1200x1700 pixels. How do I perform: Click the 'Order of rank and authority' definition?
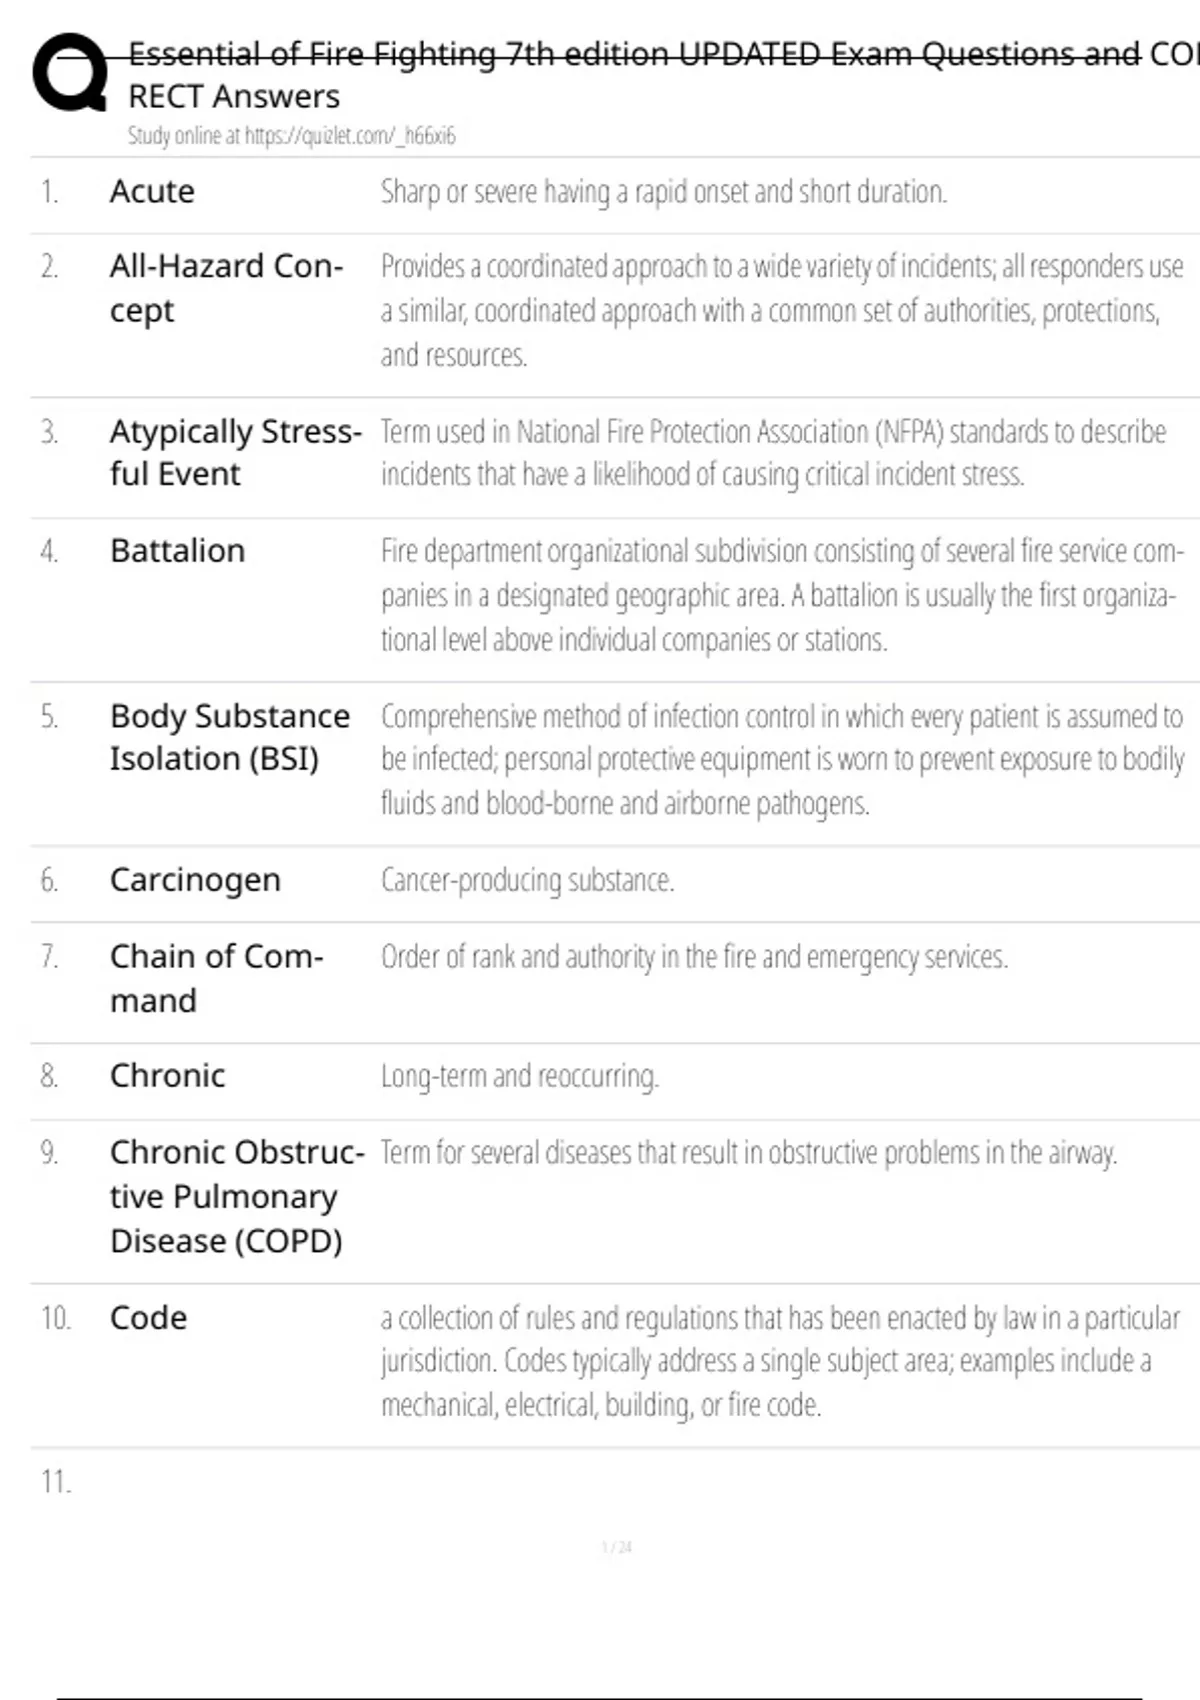click(694, 957)
